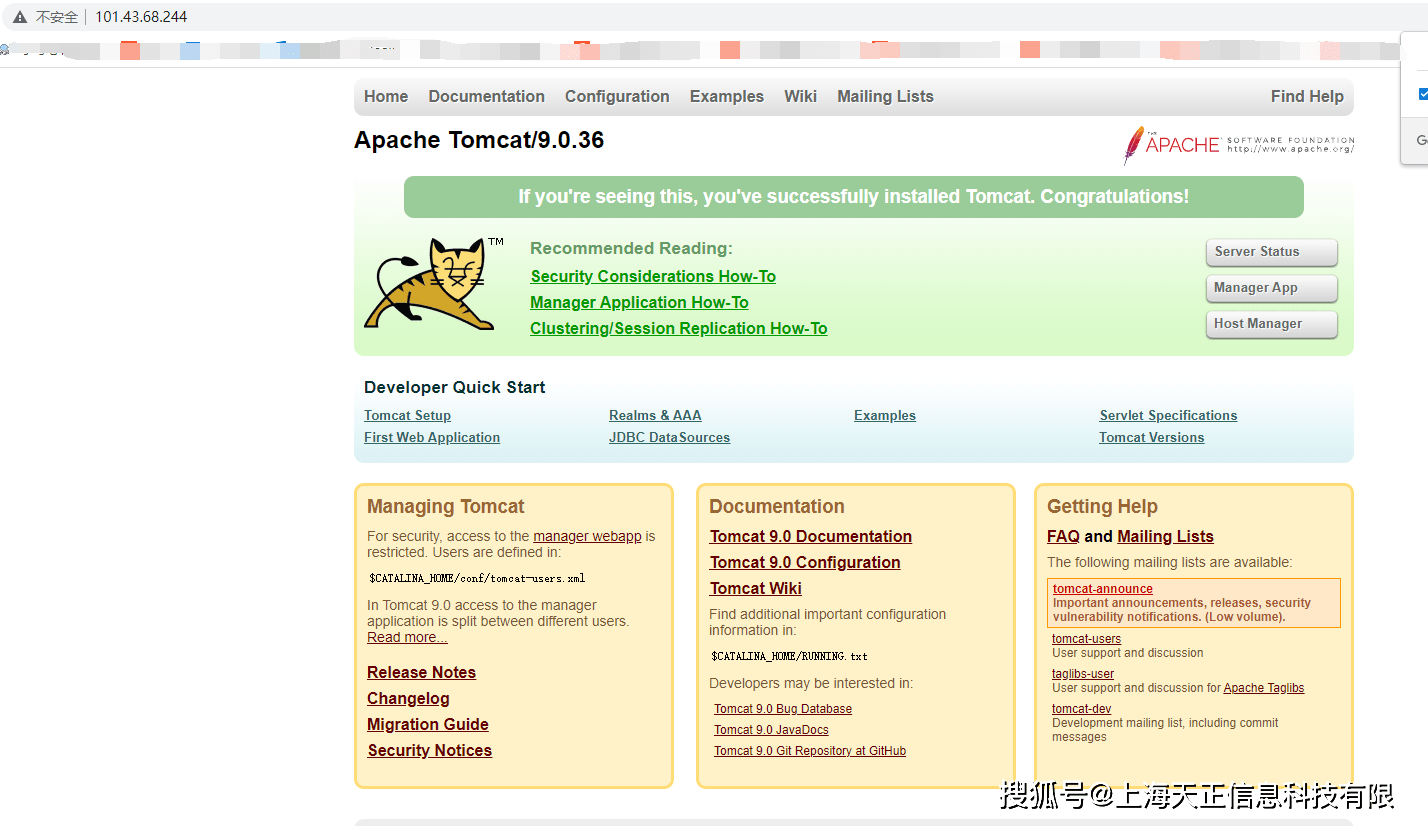Viewport: 1428px width, 826px height.
Task: Follow the manager webapp link
Action: pyautogui.click(x=587, y=536)
